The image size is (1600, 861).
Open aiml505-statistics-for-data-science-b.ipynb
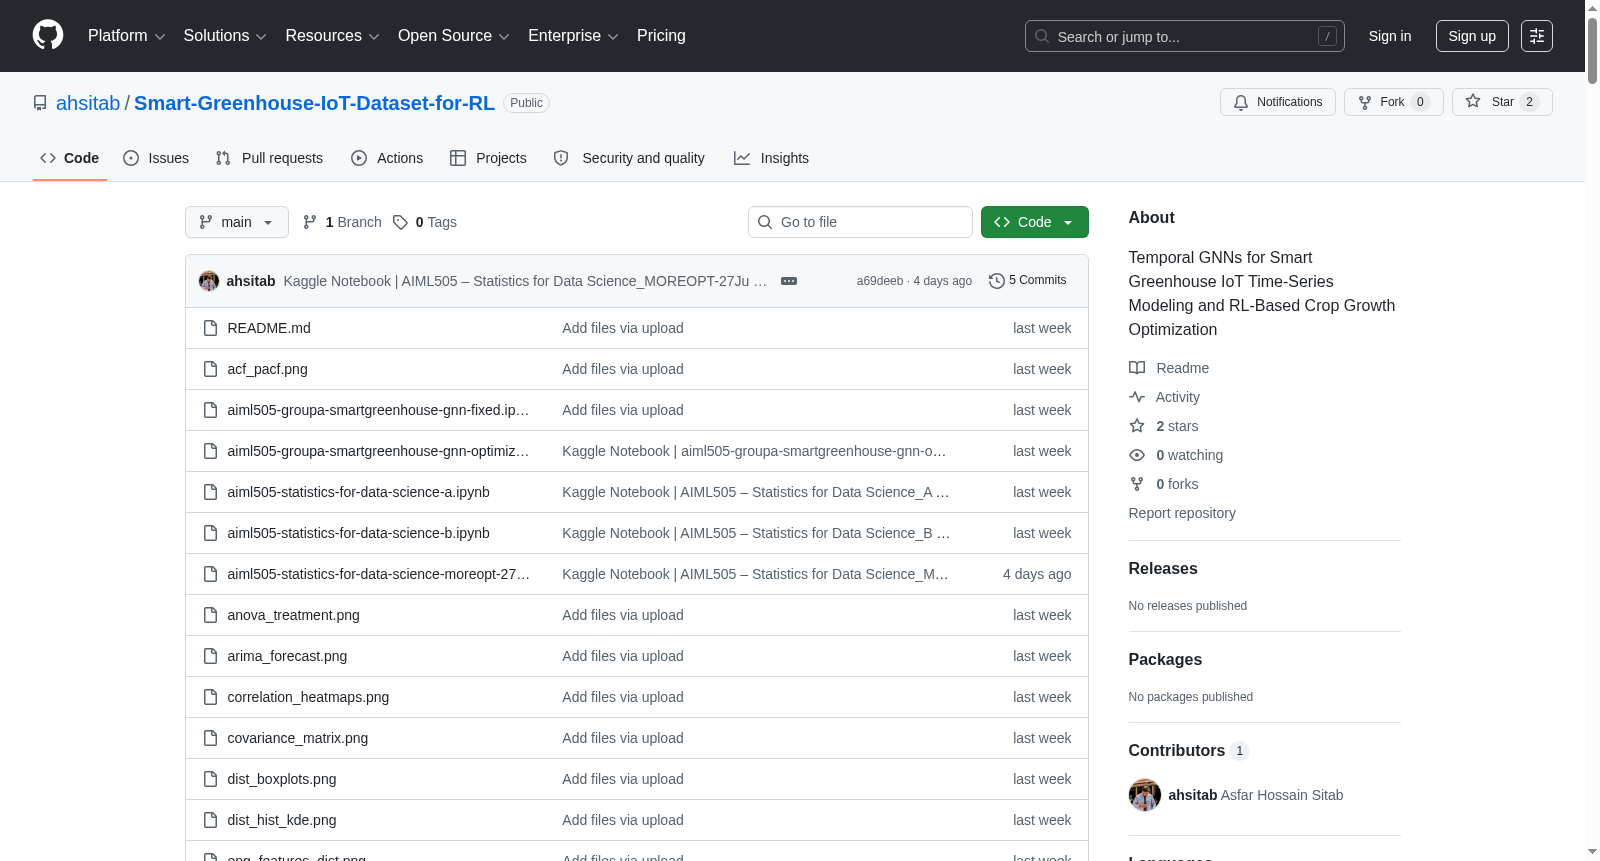358,533
